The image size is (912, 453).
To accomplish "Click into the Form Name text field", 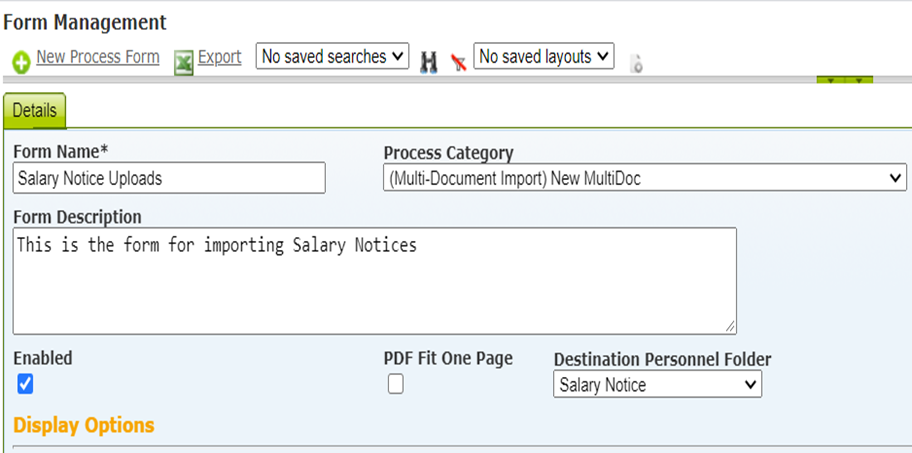I will tap(169, 178).
